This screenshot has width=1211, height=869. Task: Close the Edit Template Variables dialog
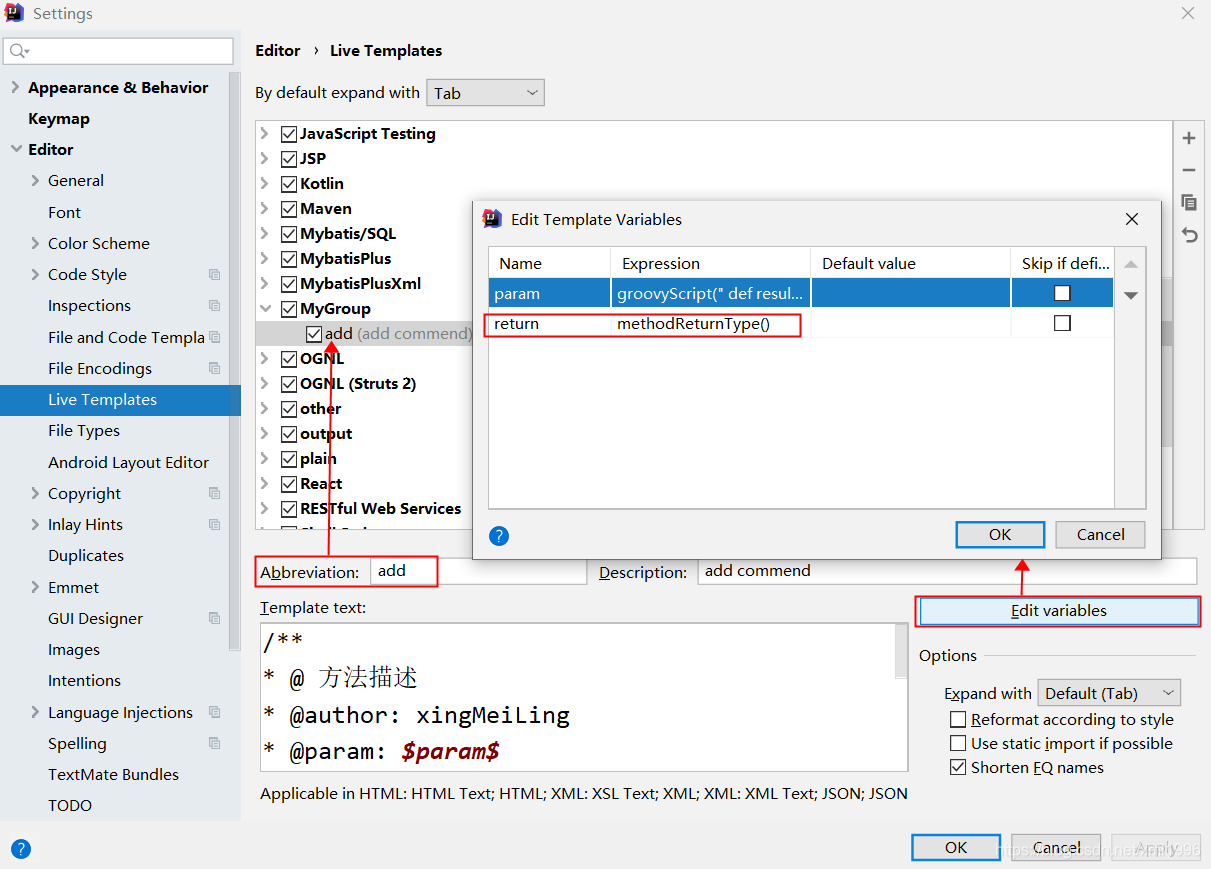tap(1132, 219)
